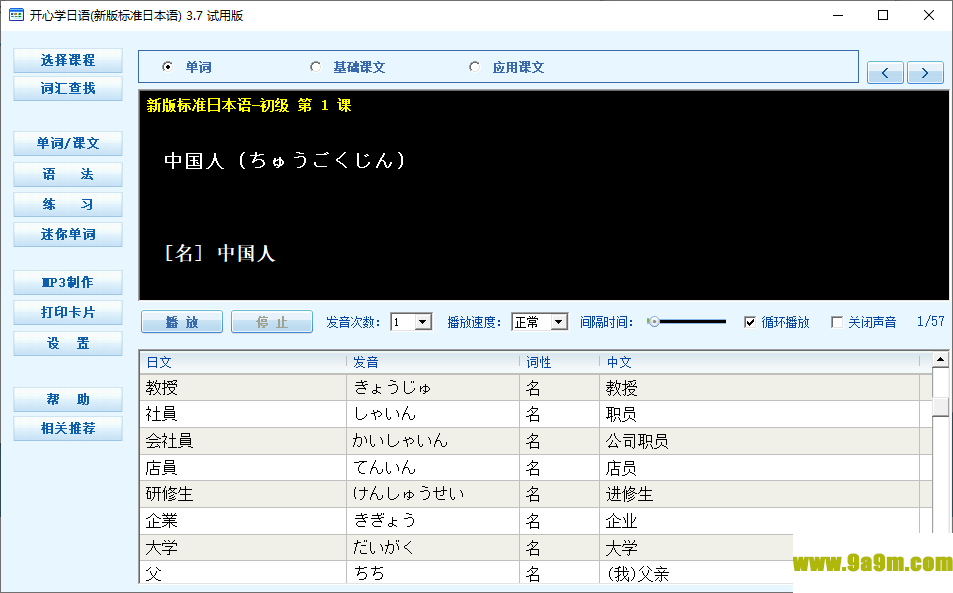
Task: Enable the 关闭声音 mute checkbox
Action: (x=838, y=321)
